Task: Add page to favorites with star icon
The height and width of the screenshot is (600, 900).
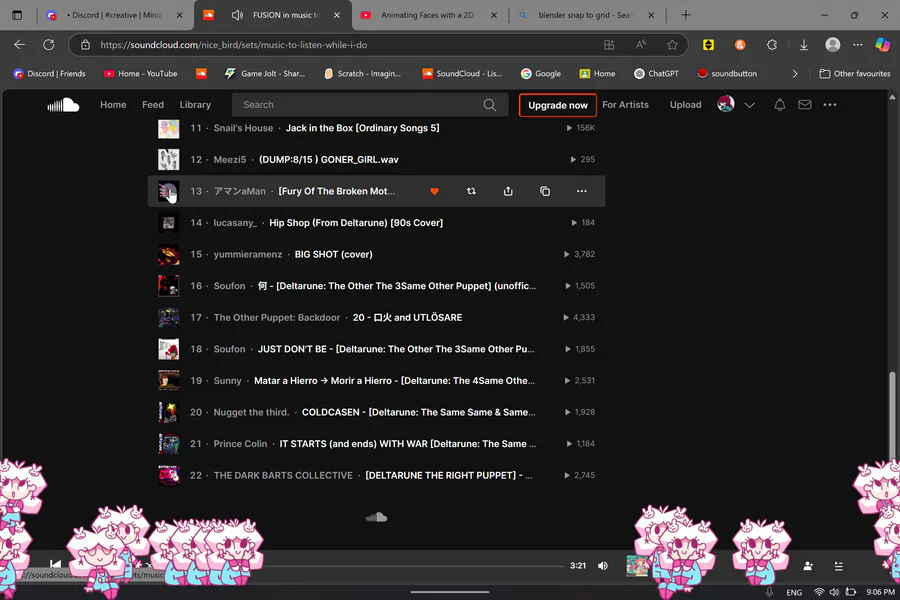Action: point(672,45)
